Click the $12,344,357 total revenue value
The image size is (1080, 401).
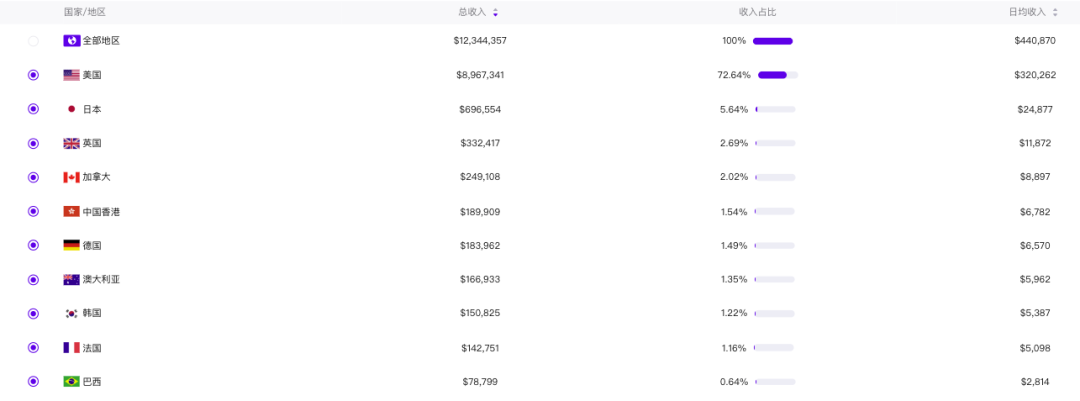click(x=480, y=41)
